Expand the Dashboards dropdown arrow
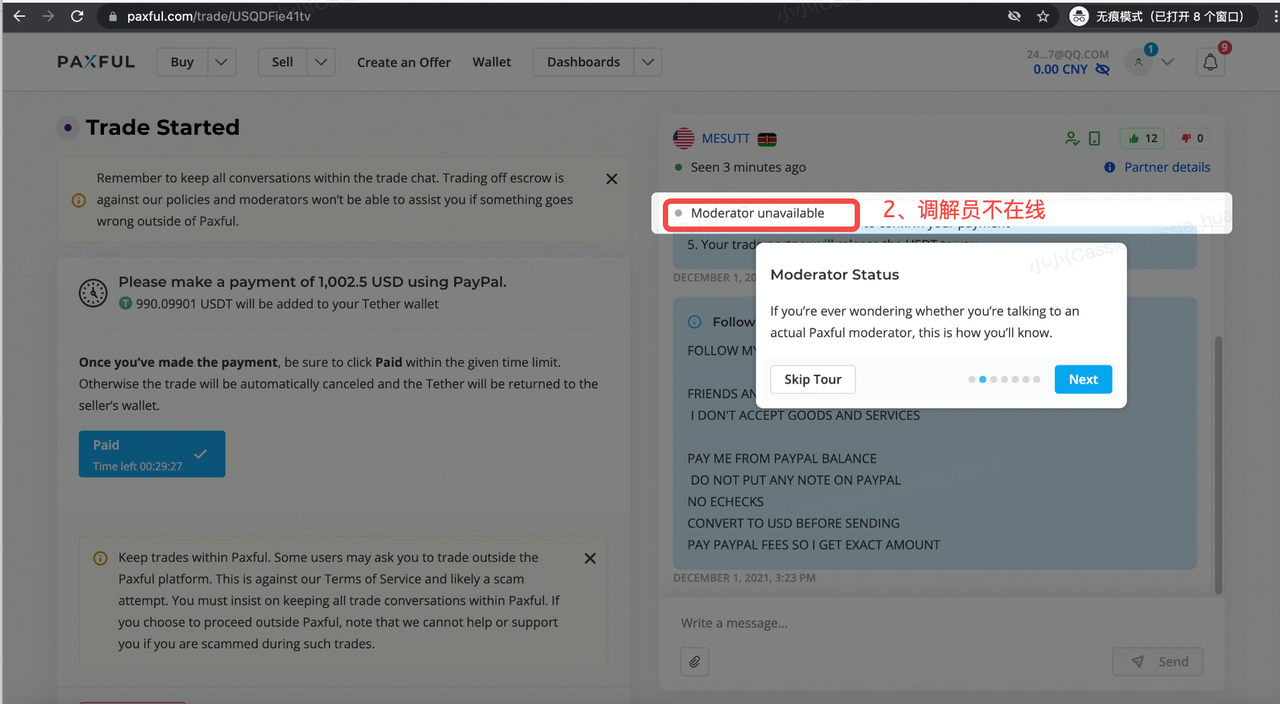 tap(648, 62)
